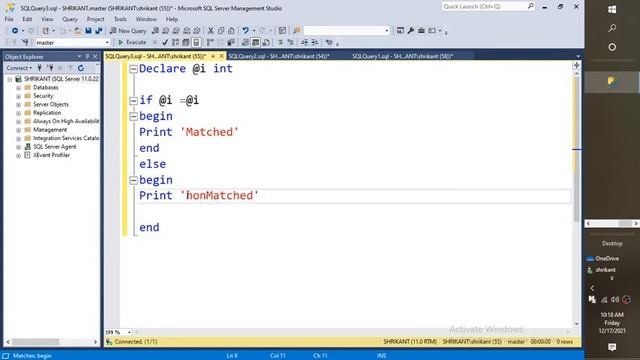The height and width of the screenshot is (360, 640).
Task: Expand the Server Objects folder
Action: point(18,105)
